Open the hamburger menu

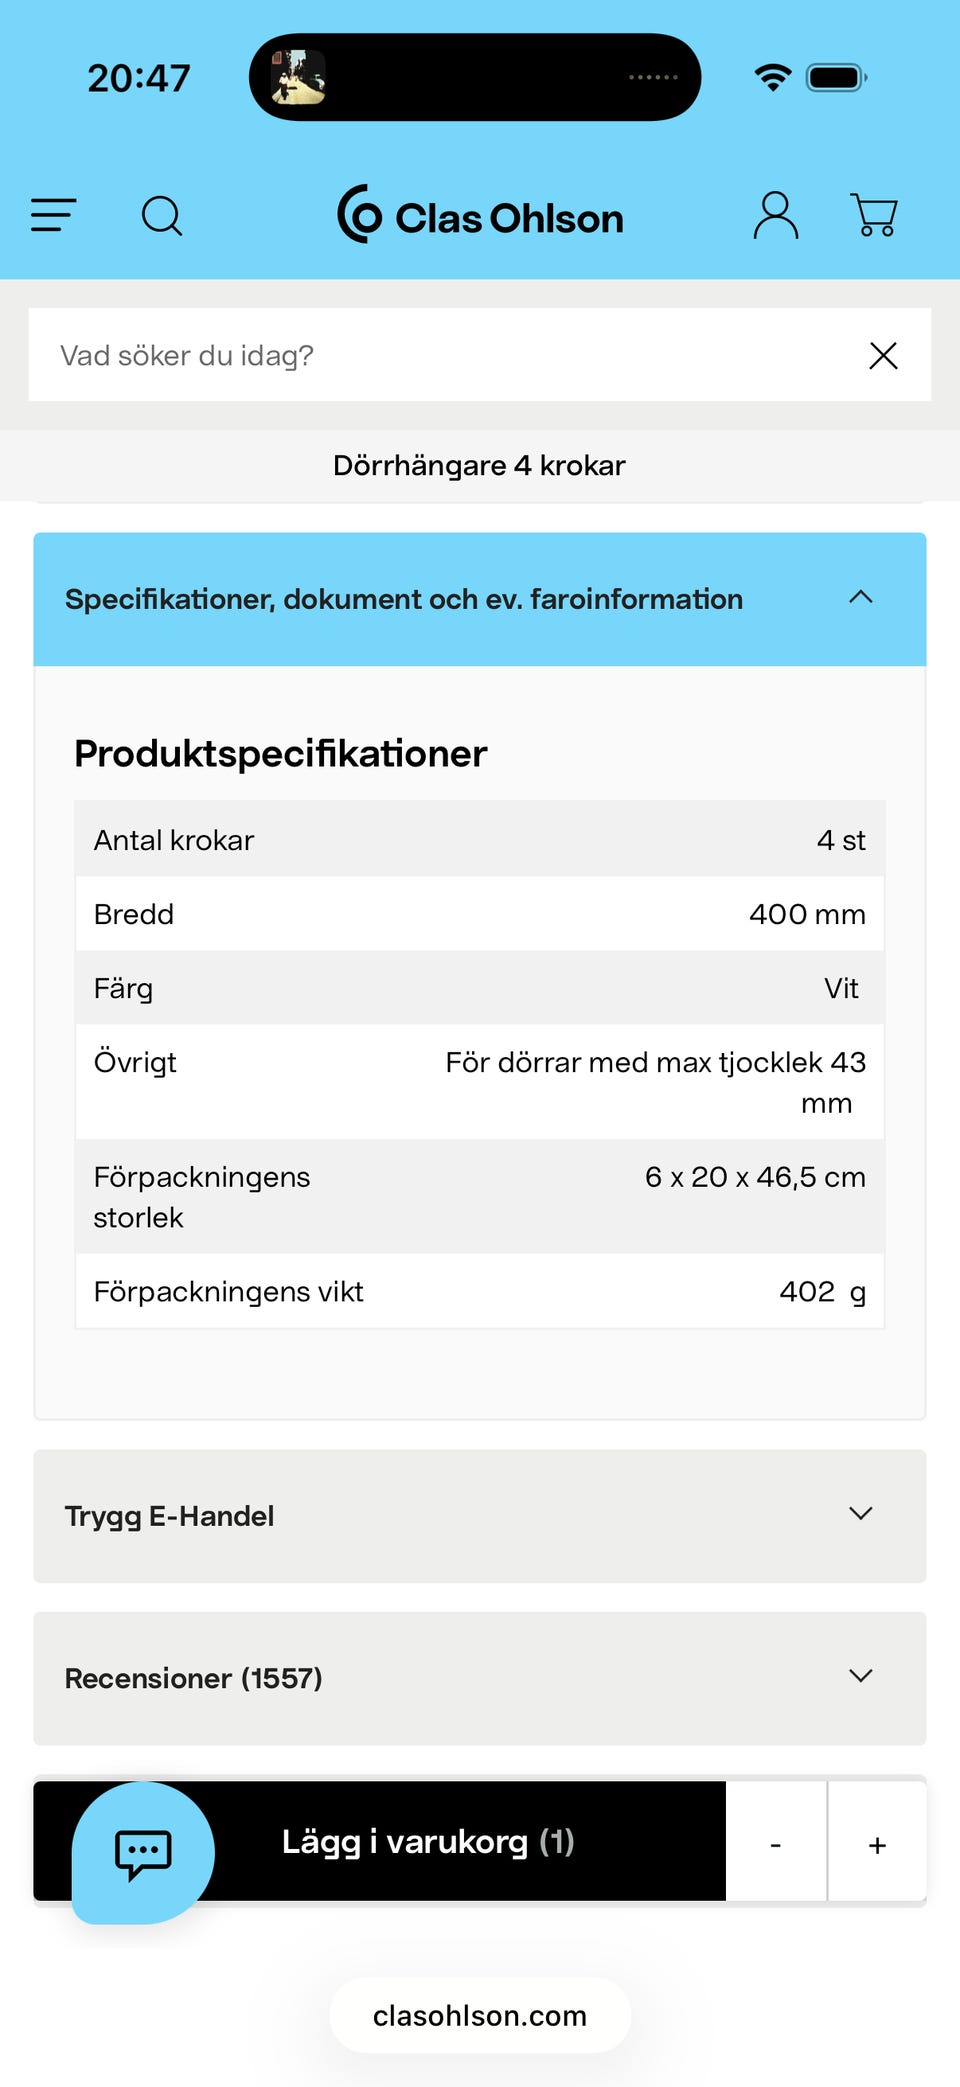53,215
